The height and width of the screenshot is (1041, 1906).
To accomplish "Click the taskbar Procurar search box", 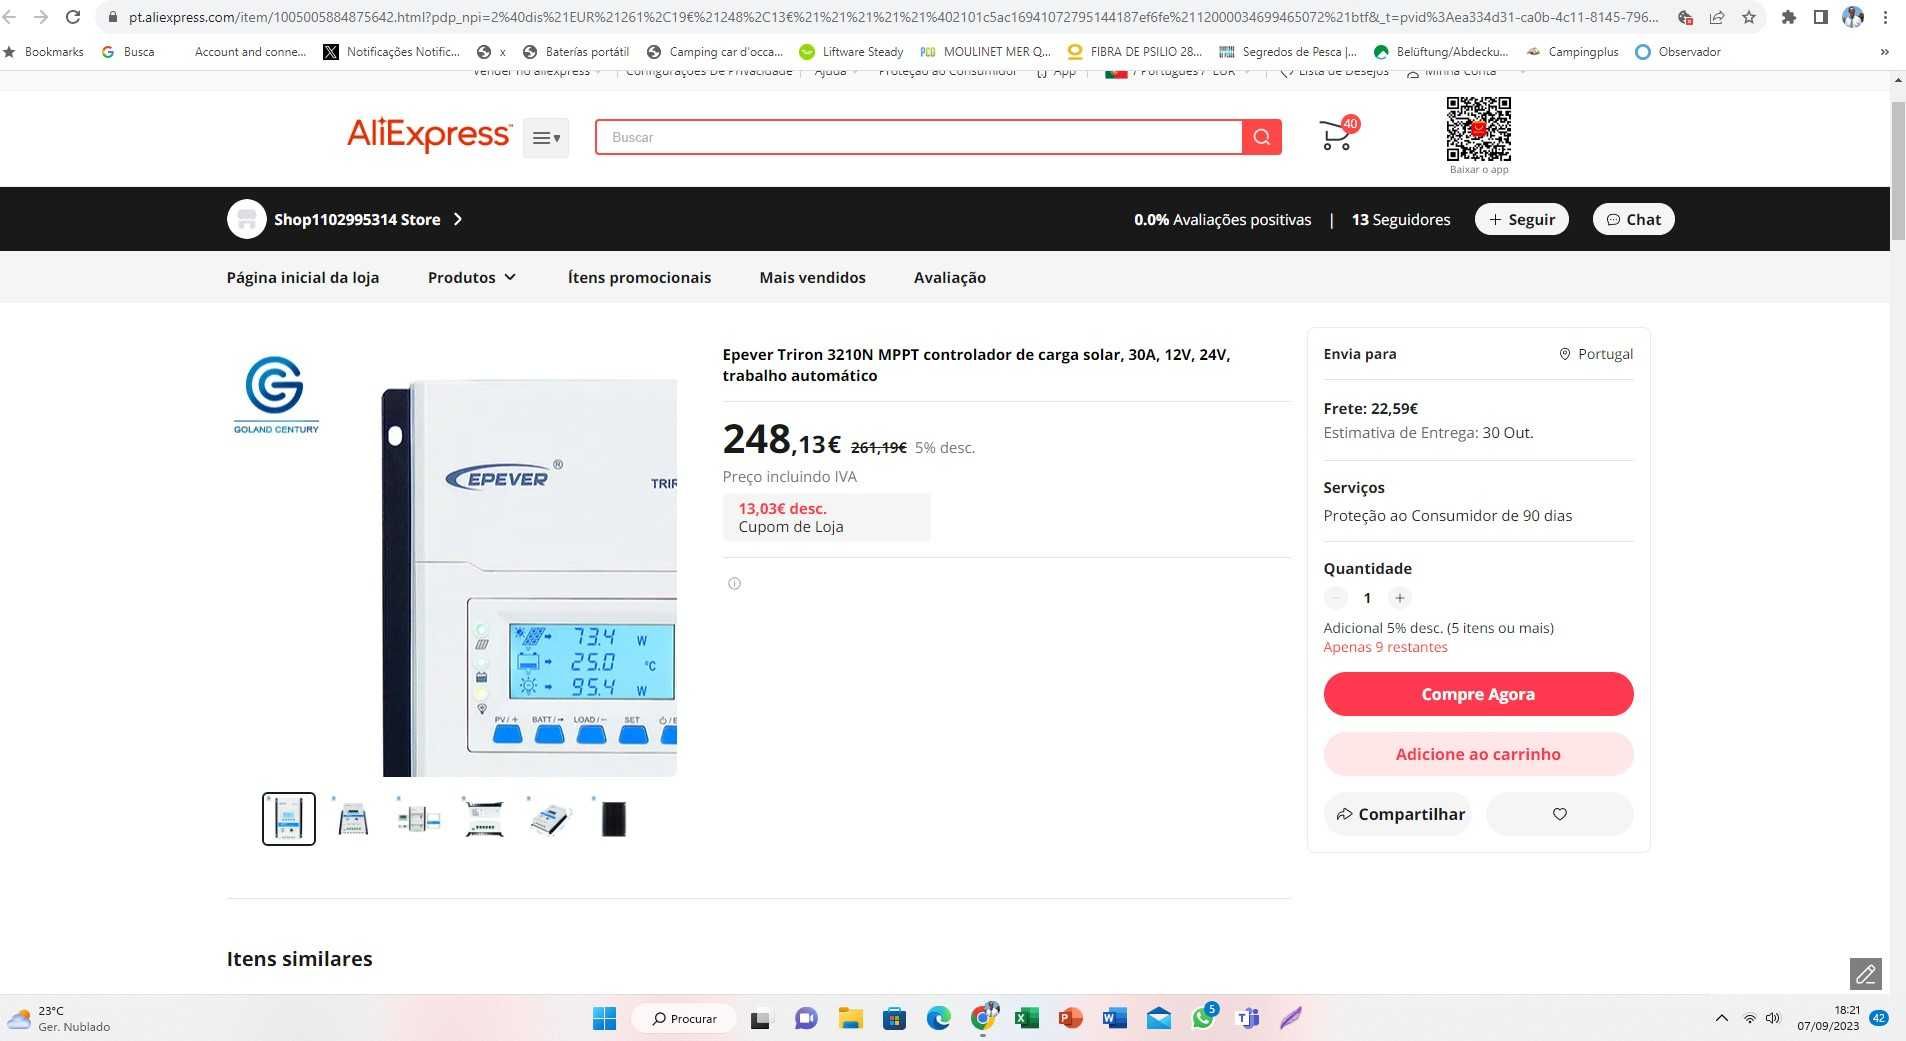I will click(x=685, y=1018).
